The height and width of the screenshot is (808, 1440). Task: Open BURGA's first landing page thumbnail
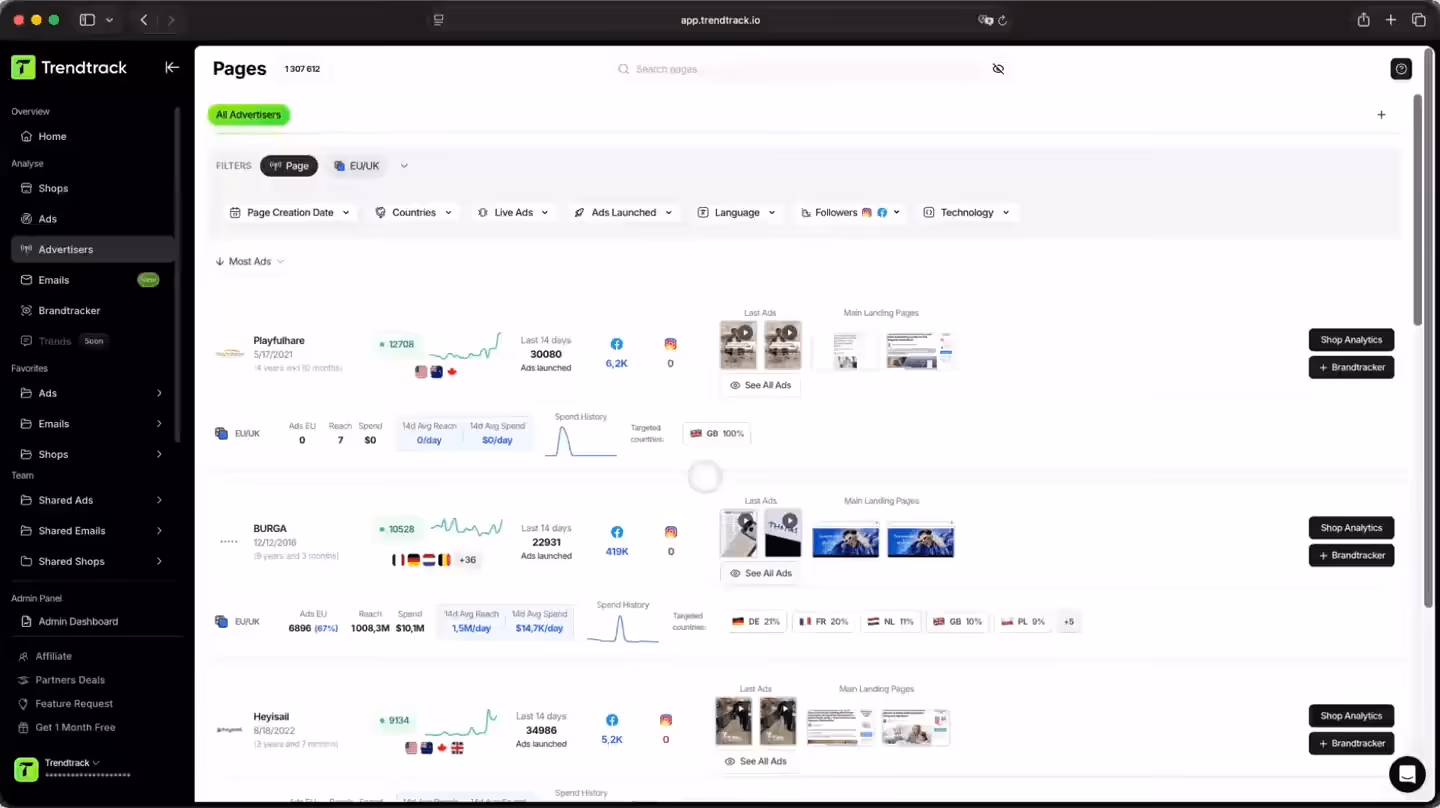click(x=845, y=541)
